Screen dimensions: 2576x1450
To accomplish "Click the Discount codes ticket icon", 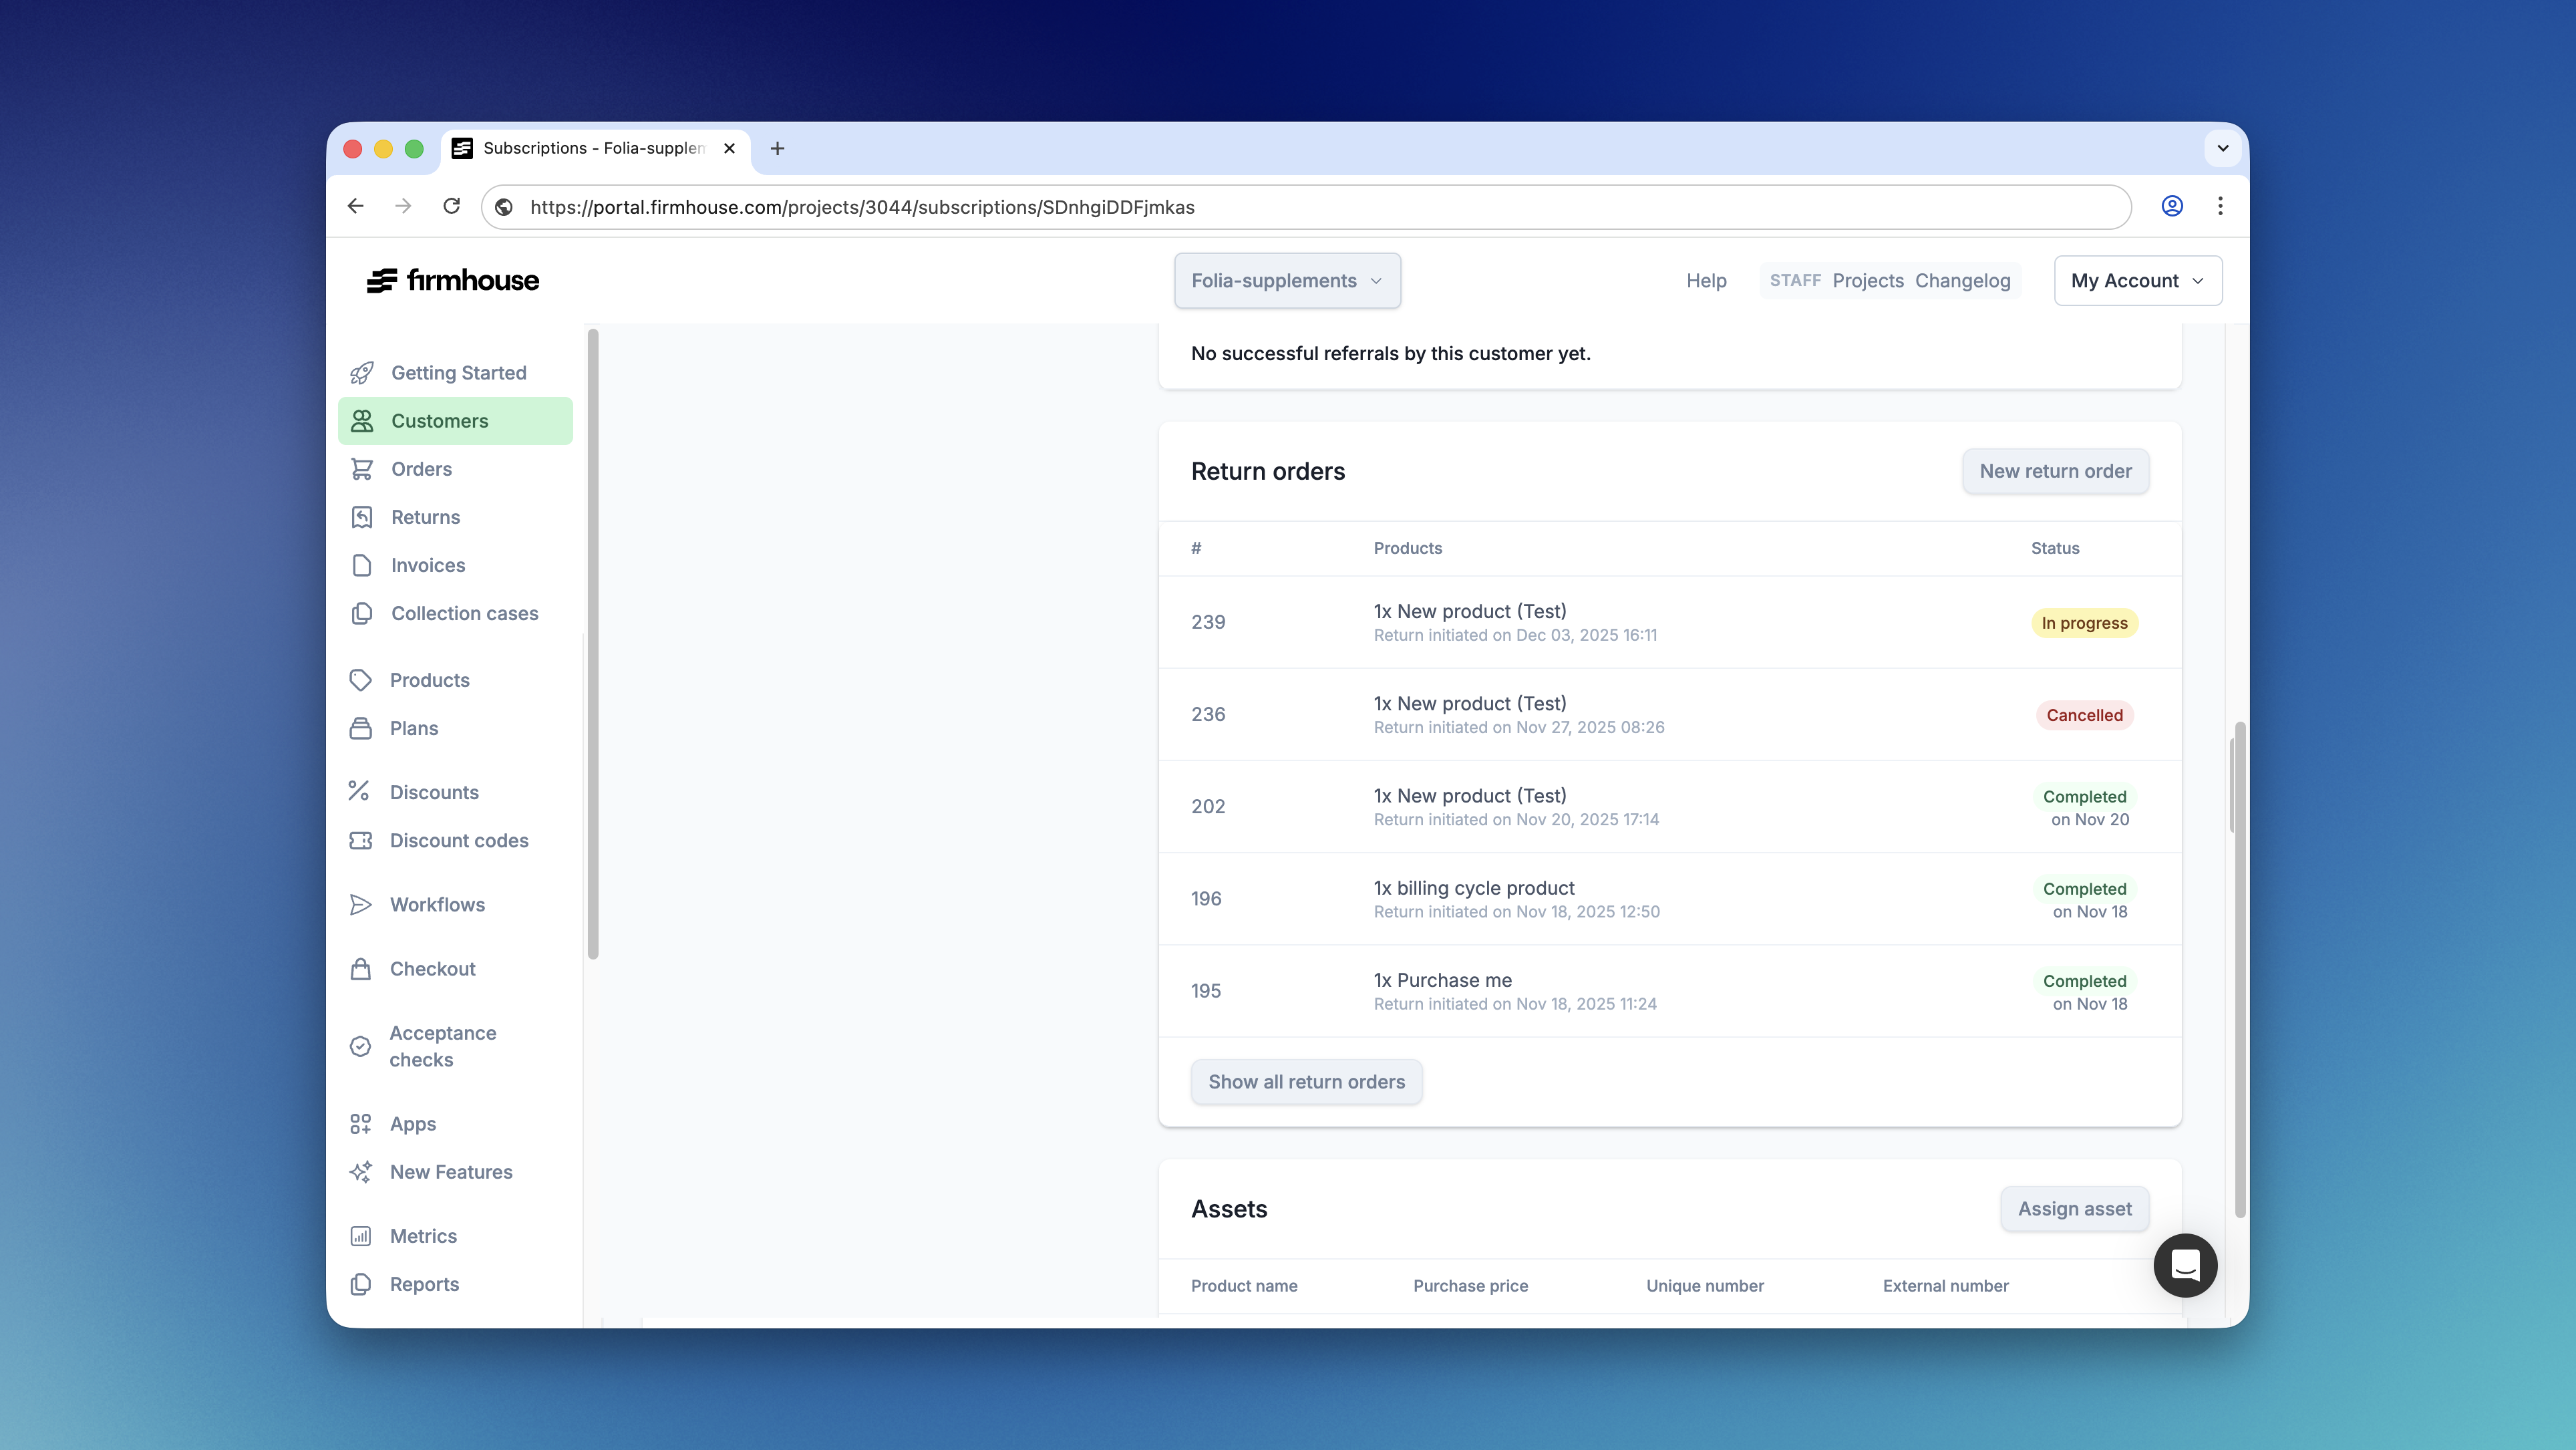I will [360, 841].
